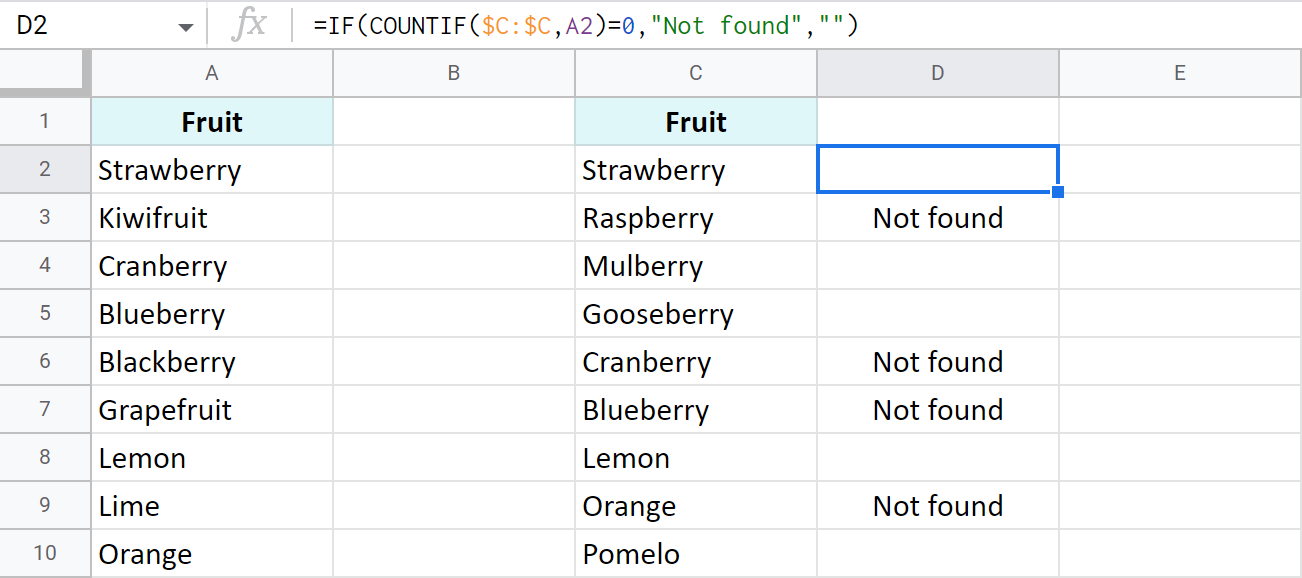The image size is (1302, 578).
Task: Select row 5 header
Action: (45, 314)
